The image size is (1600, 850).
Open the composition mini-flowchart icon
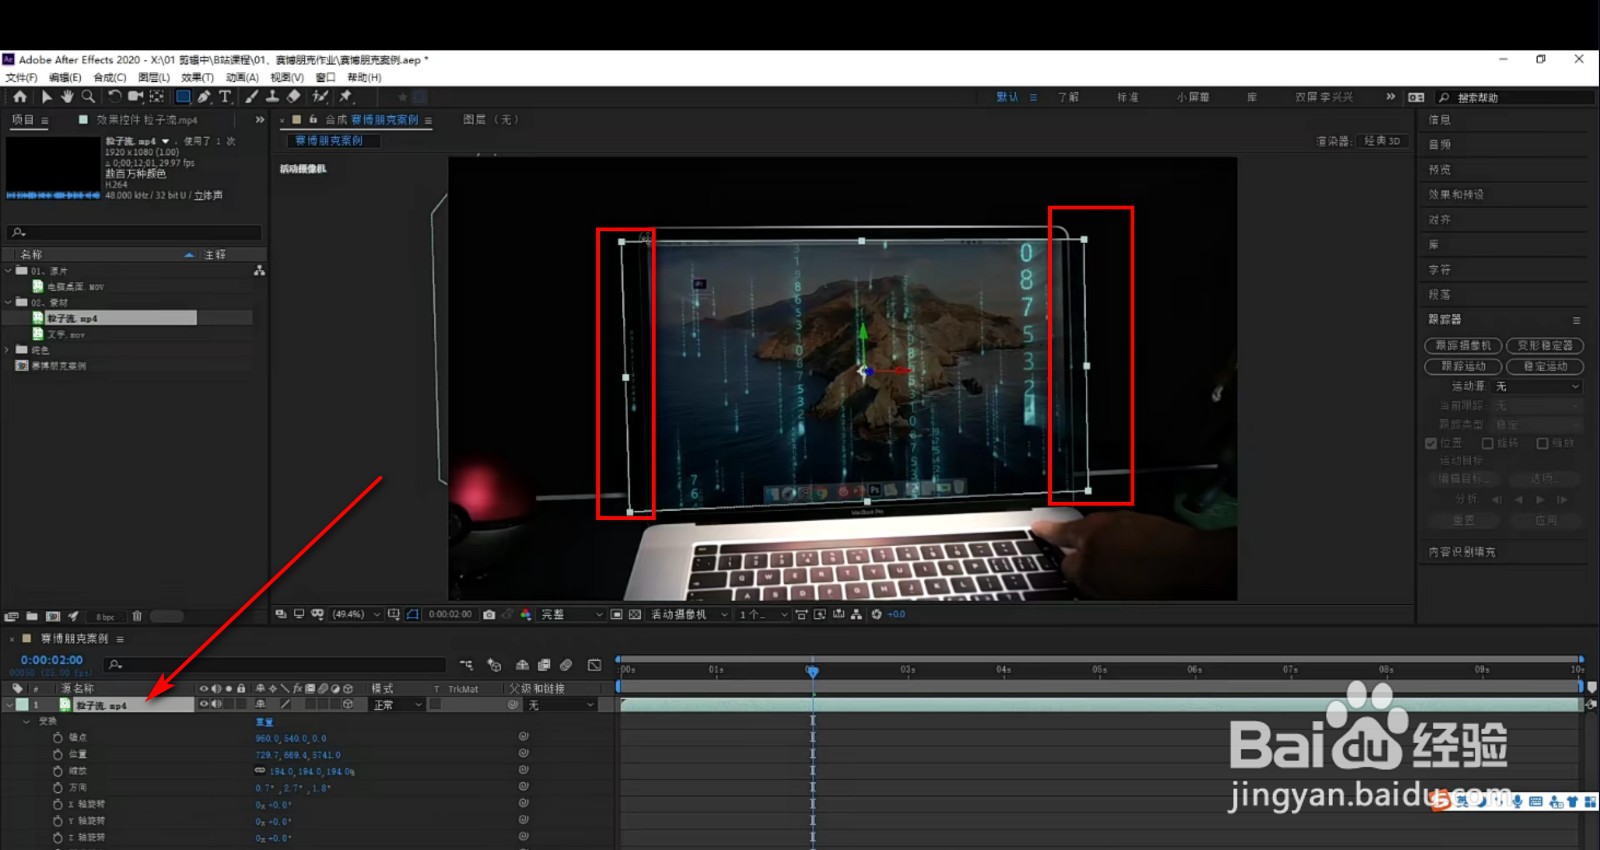(x=466, y=665)
